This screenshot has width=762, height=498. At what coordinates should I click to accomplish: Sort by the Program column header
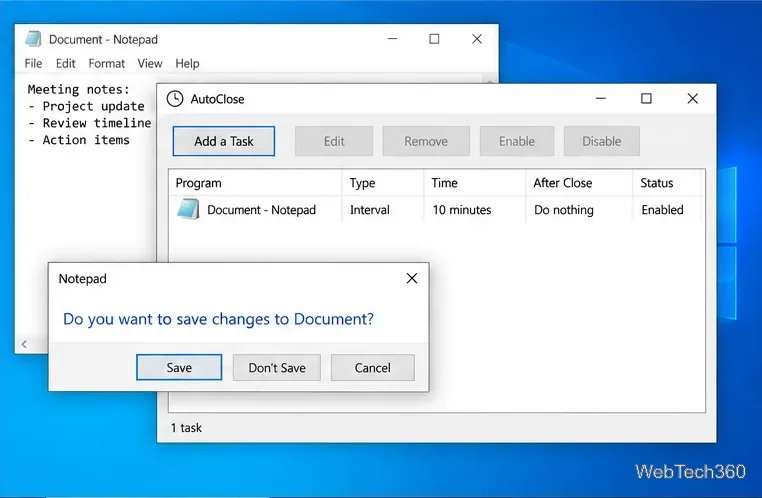(x=255, y=183)
